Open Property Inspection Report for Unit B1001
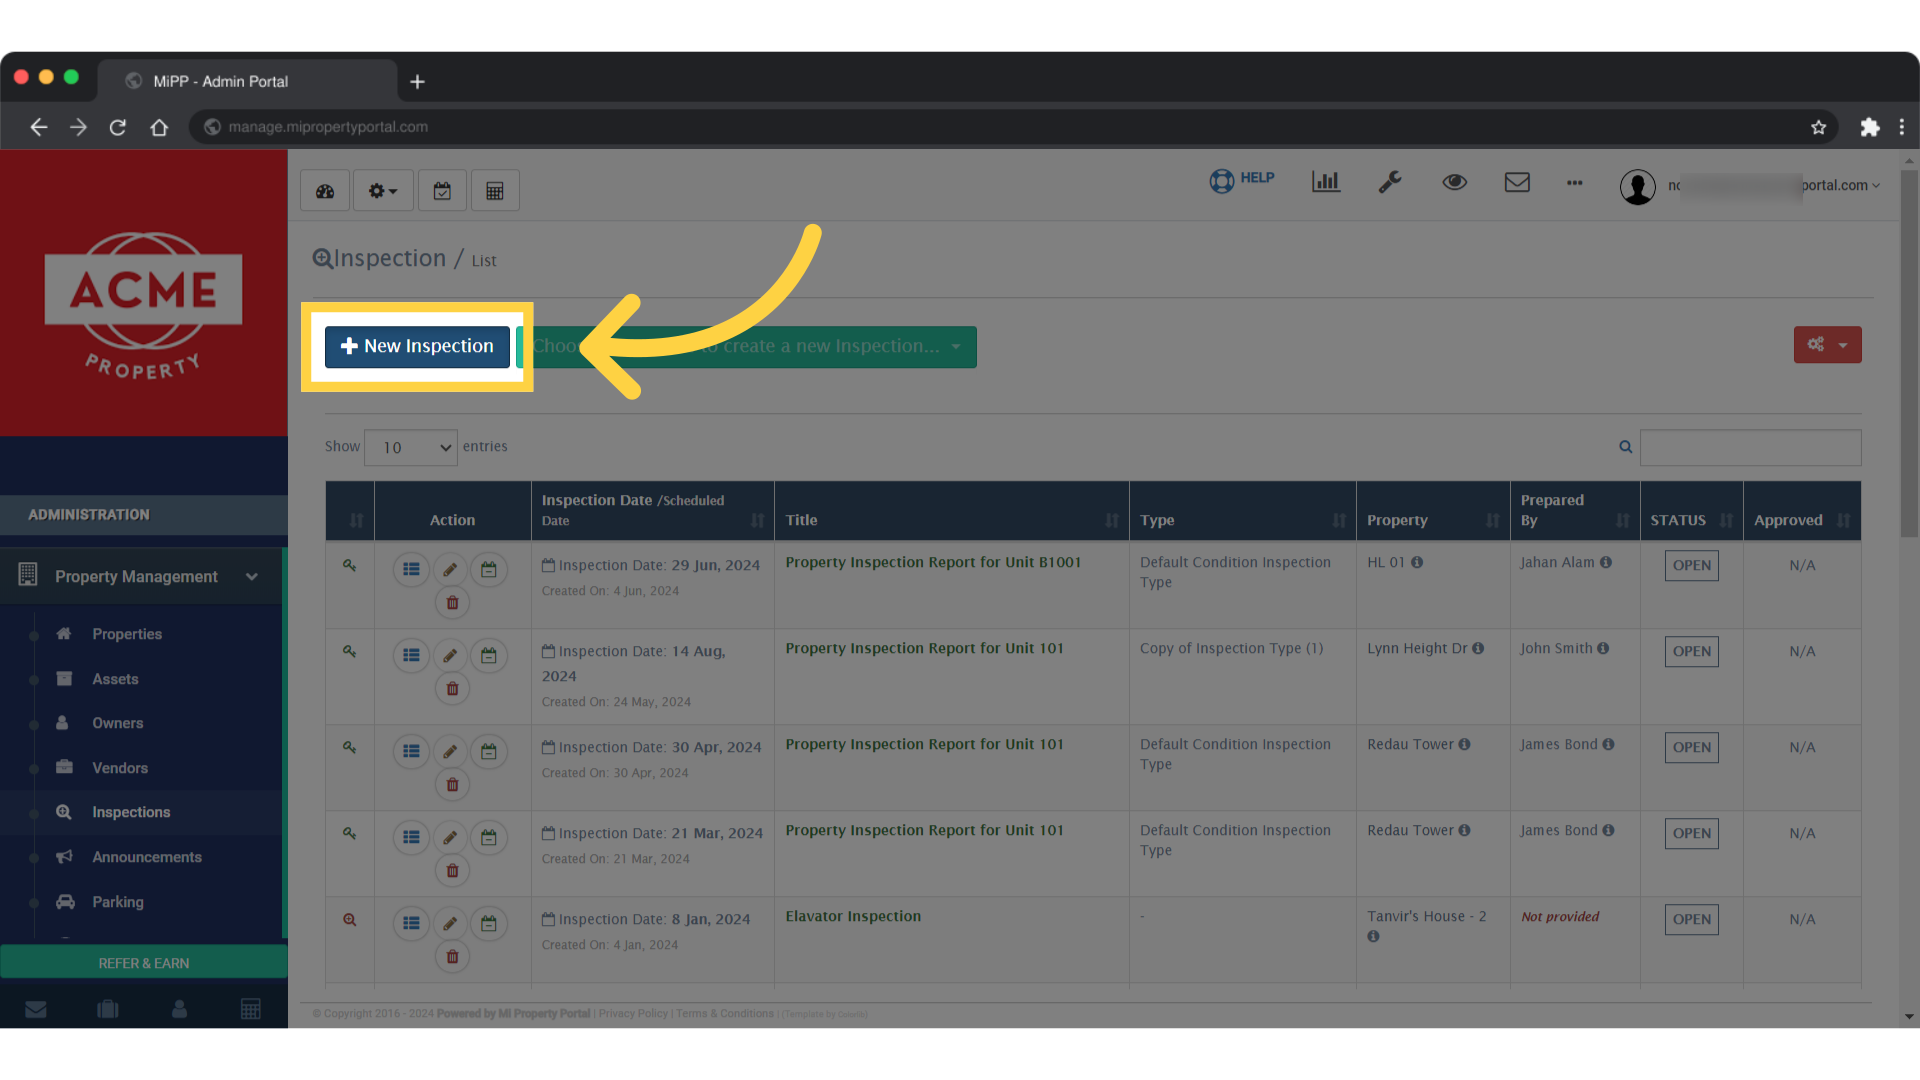Screen dimensions: 1920x1080 point(933,562)
